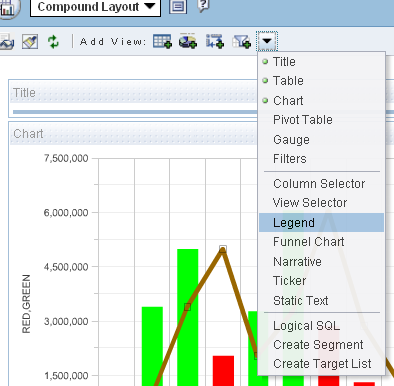This screenshot has width=394, height=386.
Task: Select Create Segment menu entry
Action: click(321, 345)
